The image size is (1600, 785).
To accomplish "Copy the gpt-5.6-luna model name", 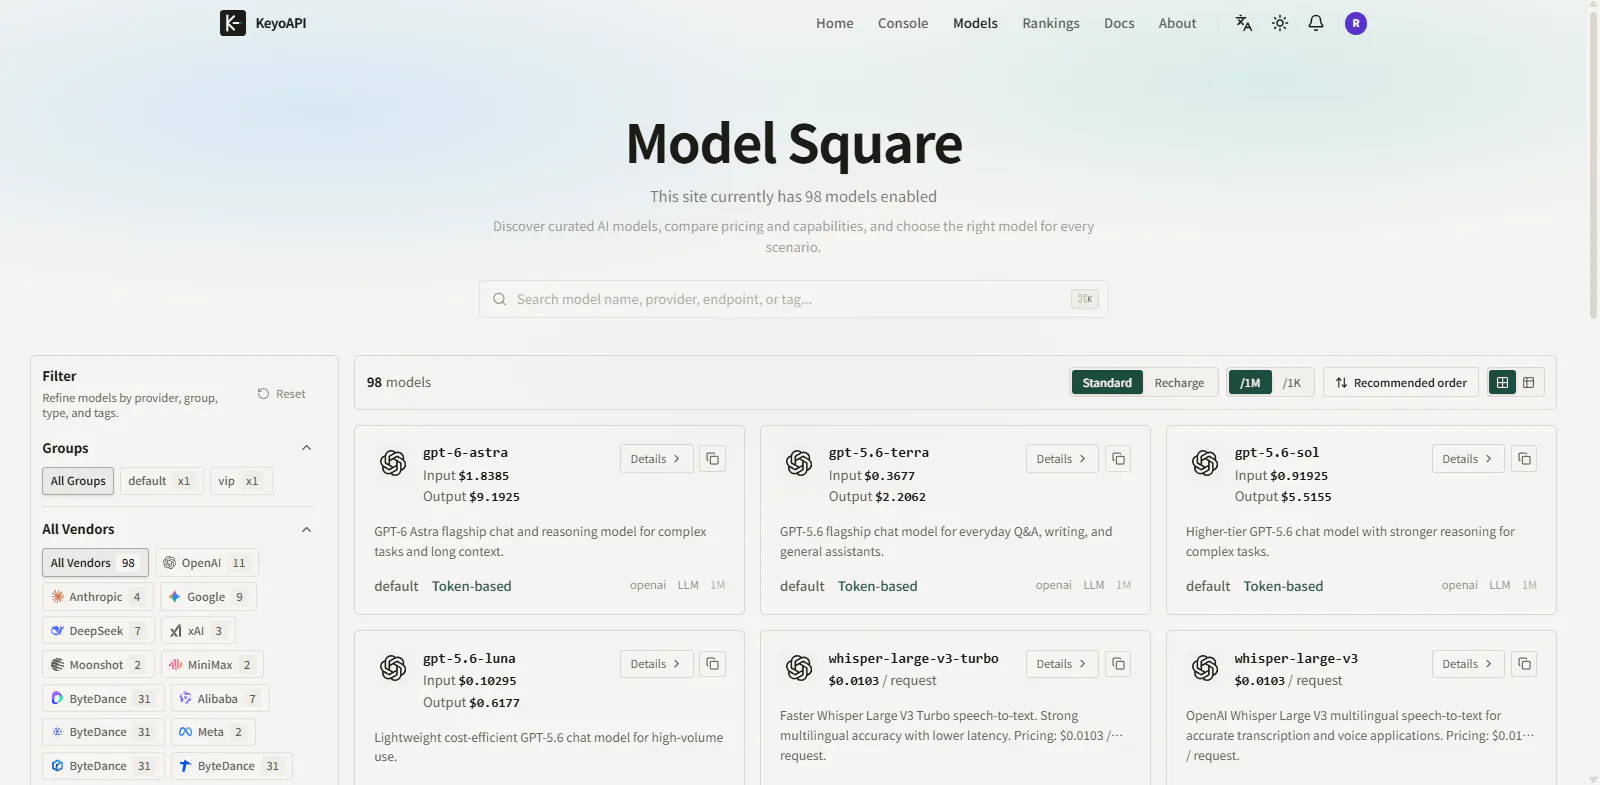I will pyautogui.click(x=712, y=664).
